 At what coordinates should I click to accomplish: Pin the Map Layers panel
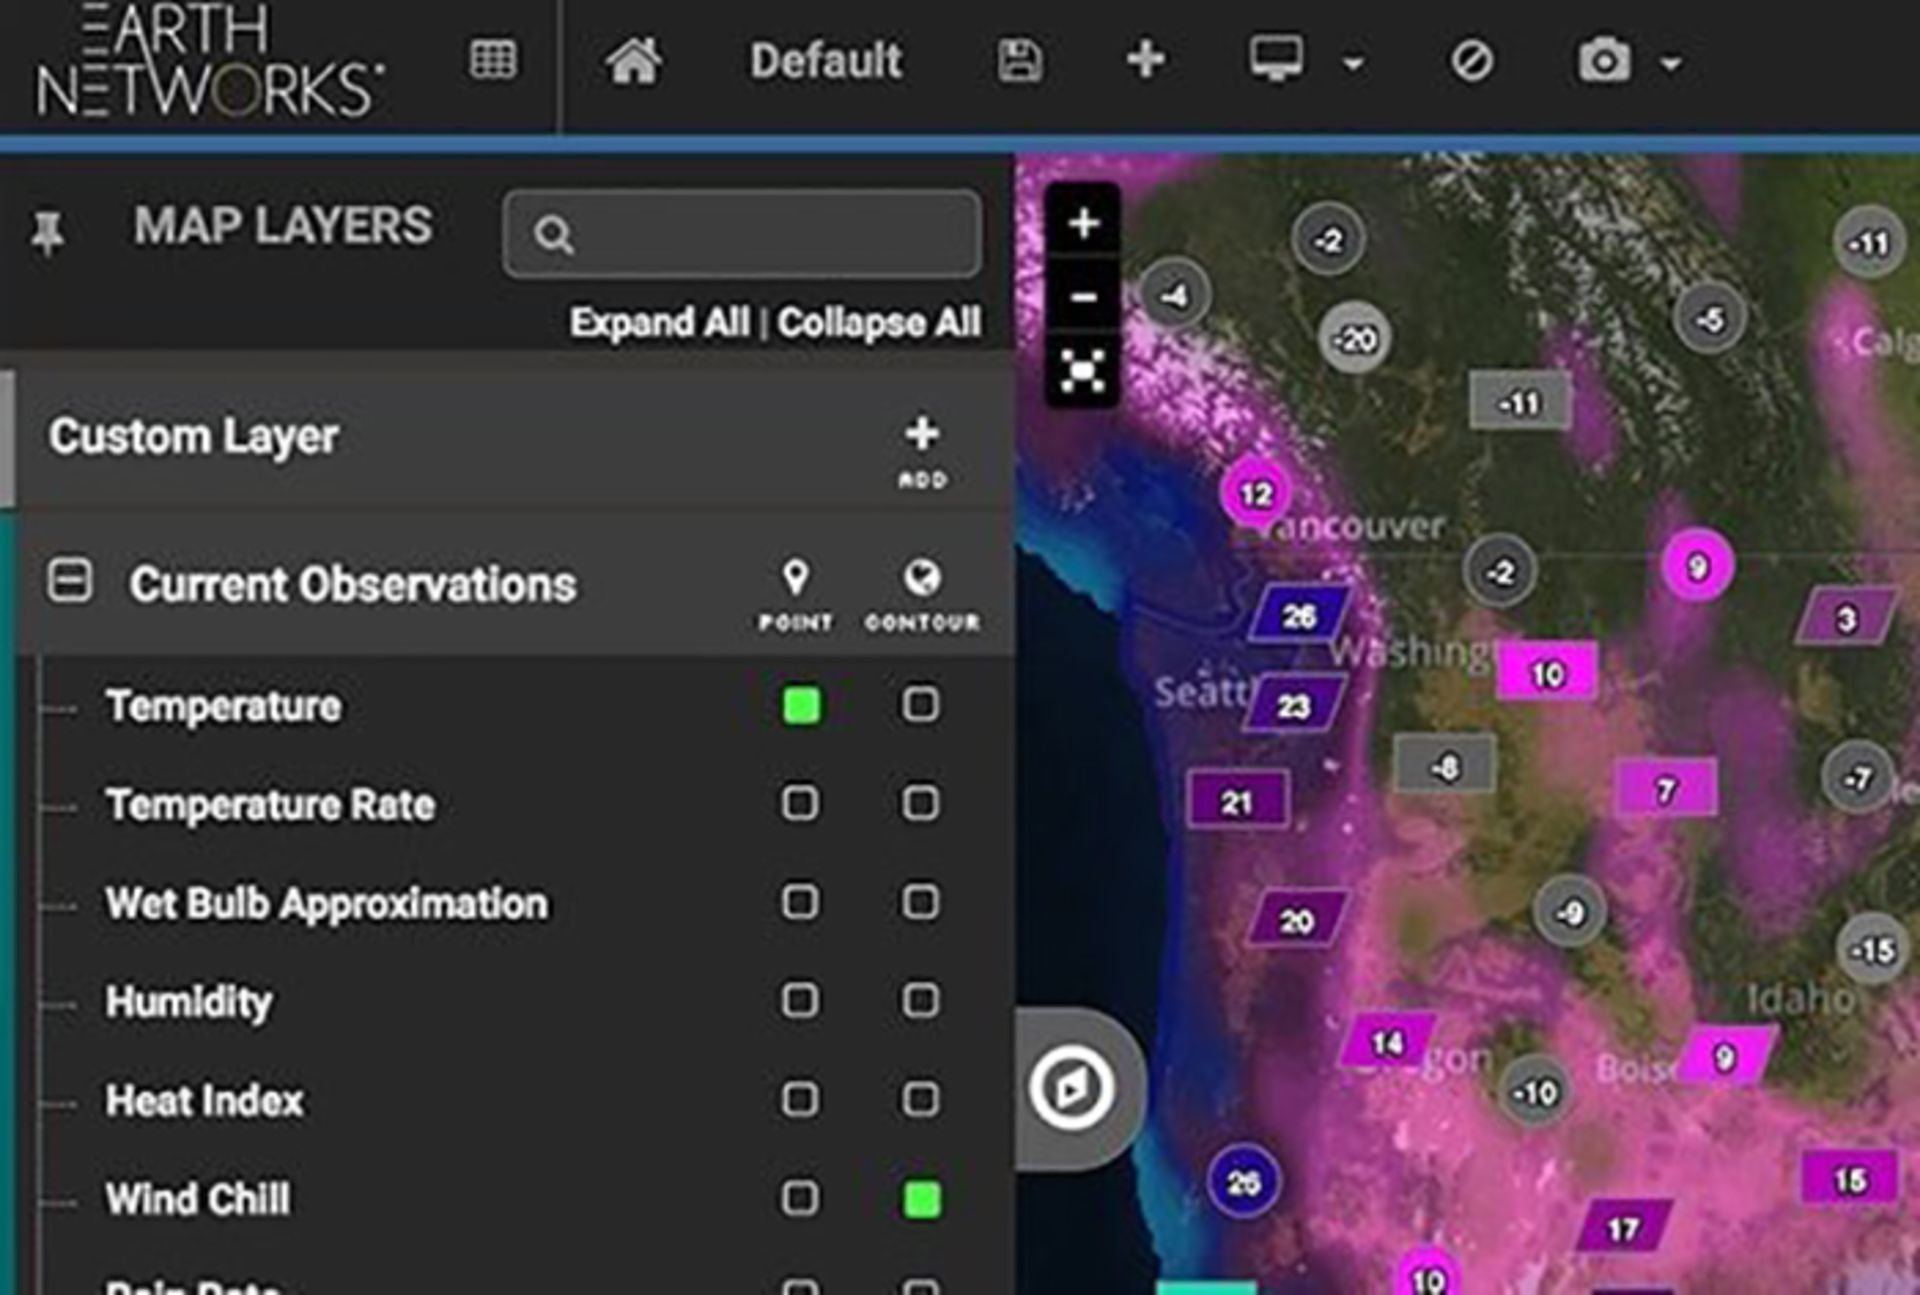[x=47, y=233]
